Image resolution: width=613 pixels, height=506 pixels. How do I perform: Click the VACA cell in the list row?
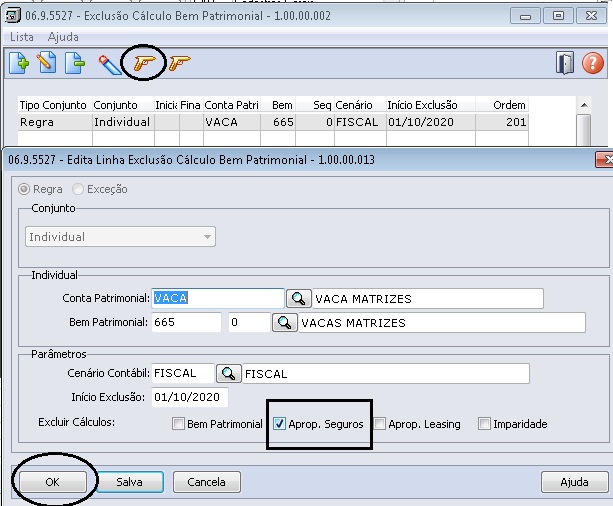232,122
